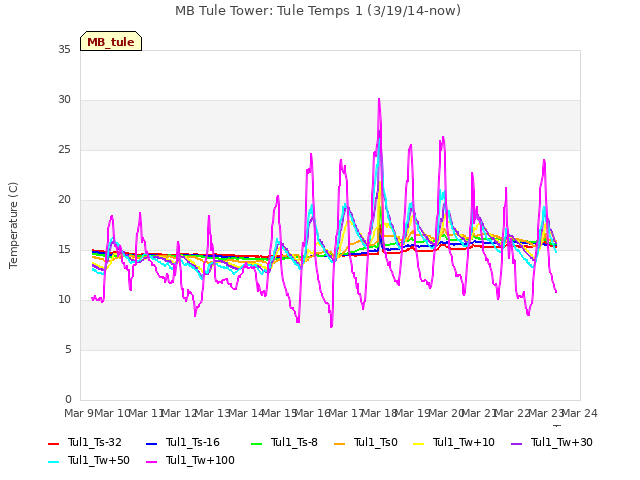The width and height of the screenshot is (640, 480).
Task: Click the cyan Tul1_Tw+50 legend swatch
Action: click(x=53, y=462)
